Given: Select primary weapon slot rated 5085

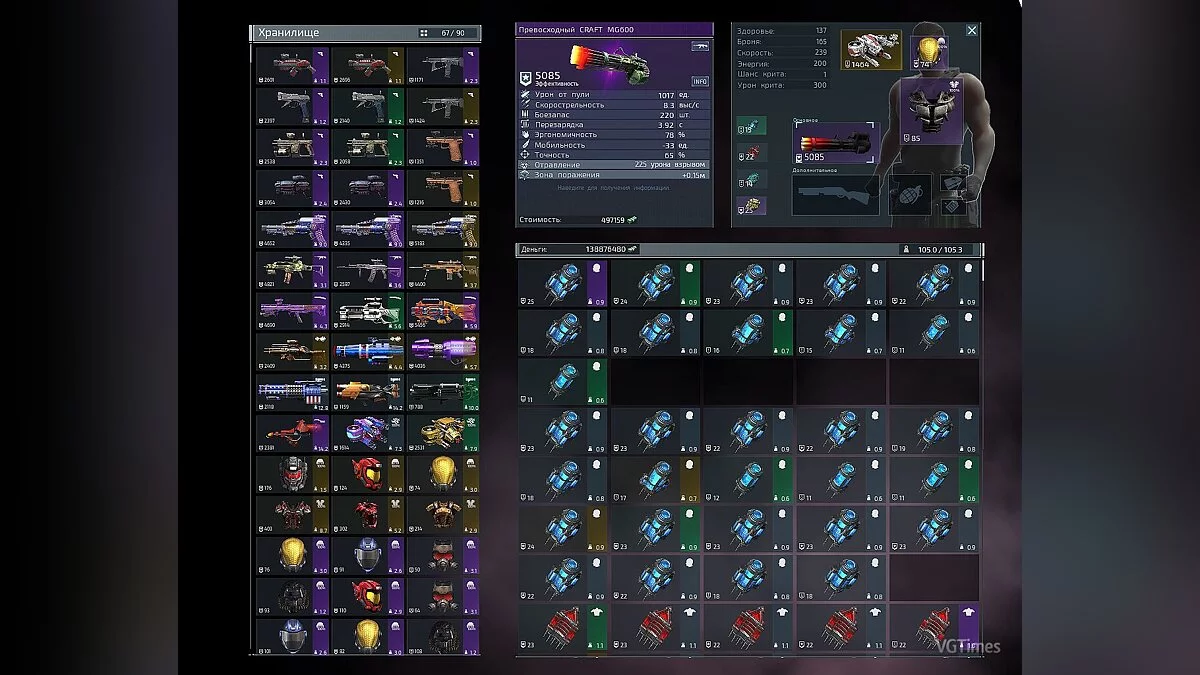Looking at the screenshot, I should [x=835, y=143].
